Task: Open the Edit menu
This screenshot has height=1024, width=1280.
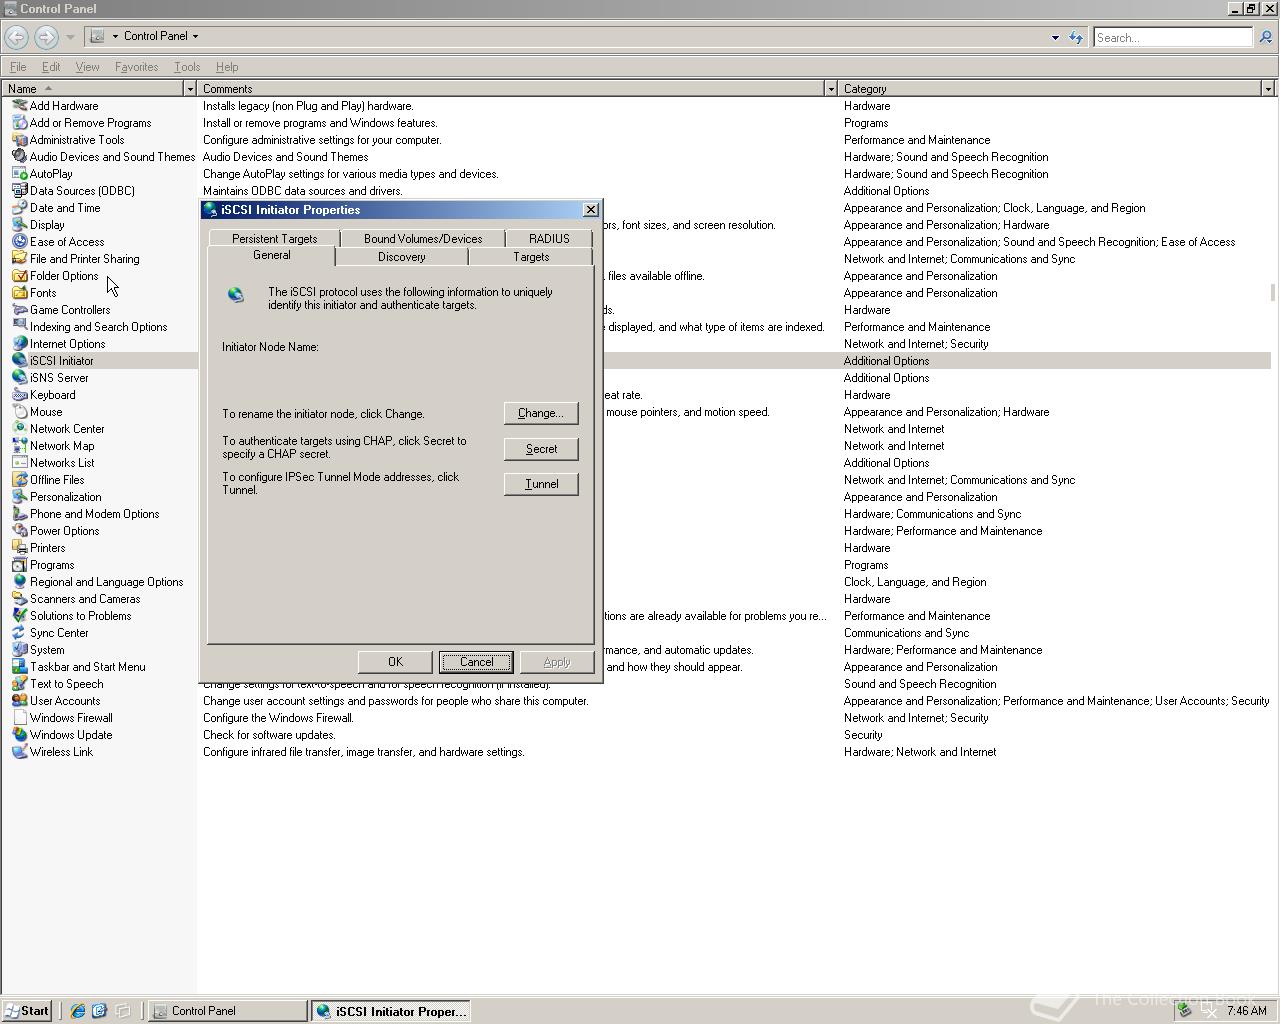Action: coord(50,67)
